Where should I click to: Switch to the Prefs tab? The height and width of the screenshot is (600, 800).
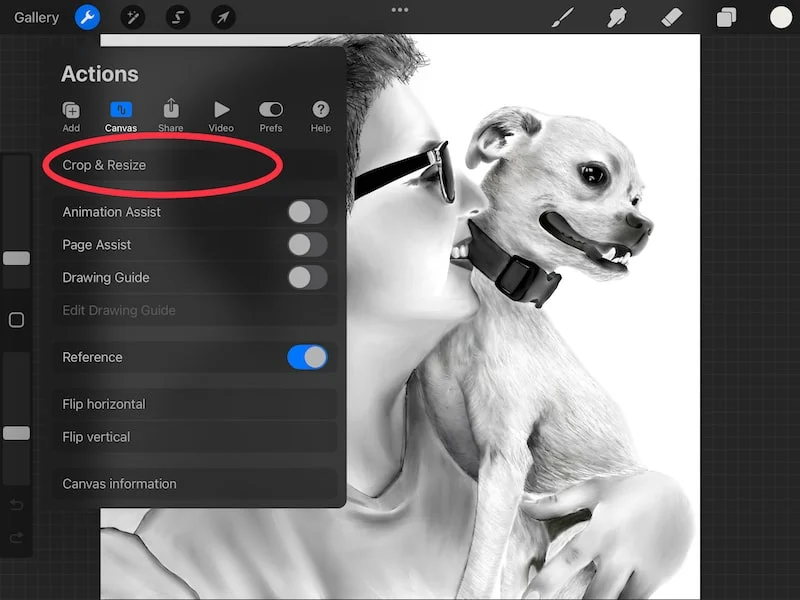click(x=270, y=117)
